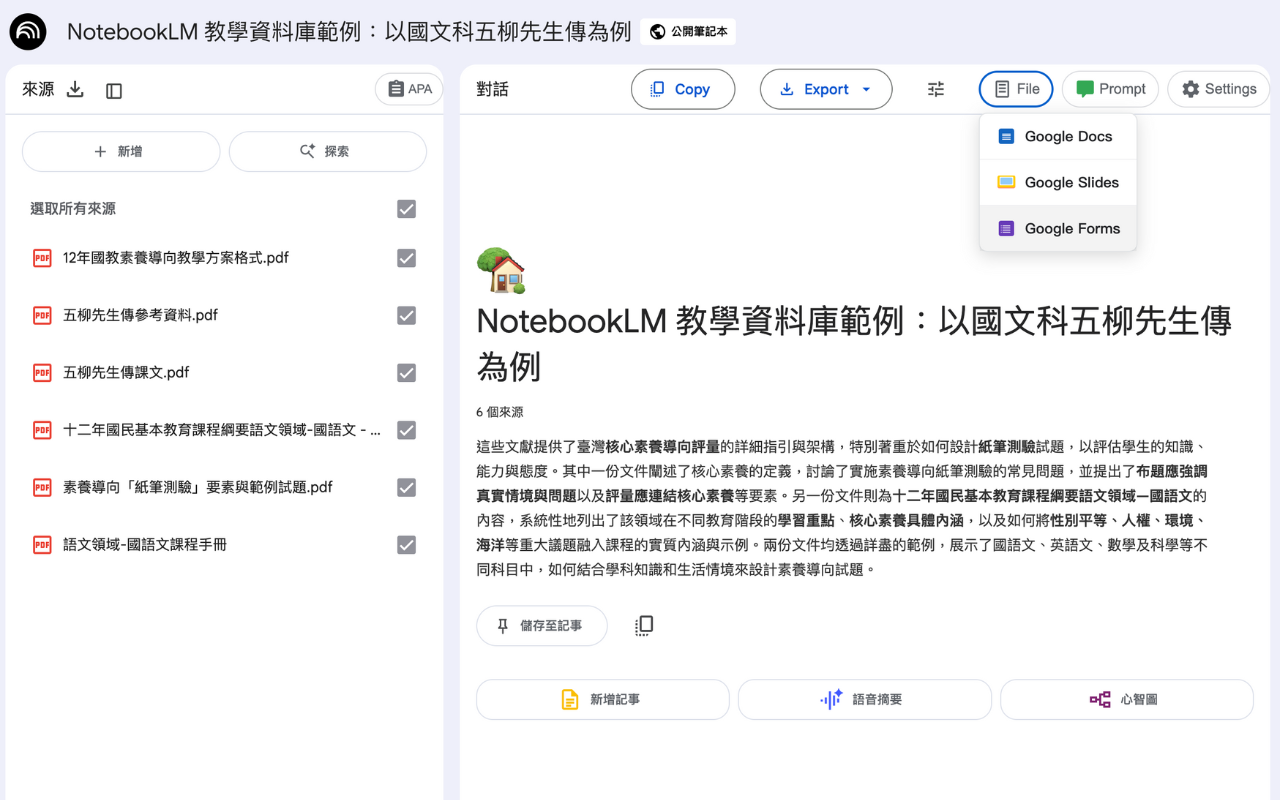Viewport: 1280px width, 800px height.
Task: Open the File dropdown menu
Action: tap(1015, 88)
